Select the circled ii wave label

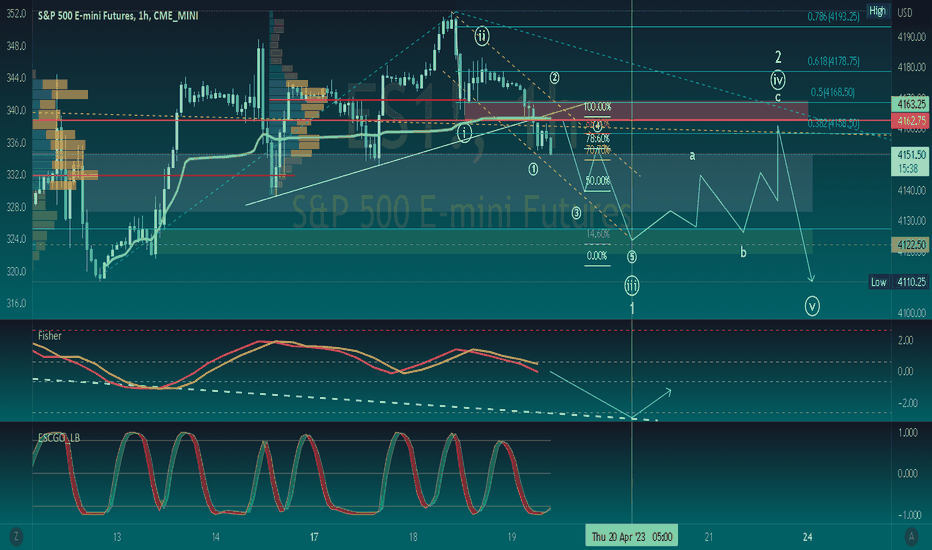[481, 36]
